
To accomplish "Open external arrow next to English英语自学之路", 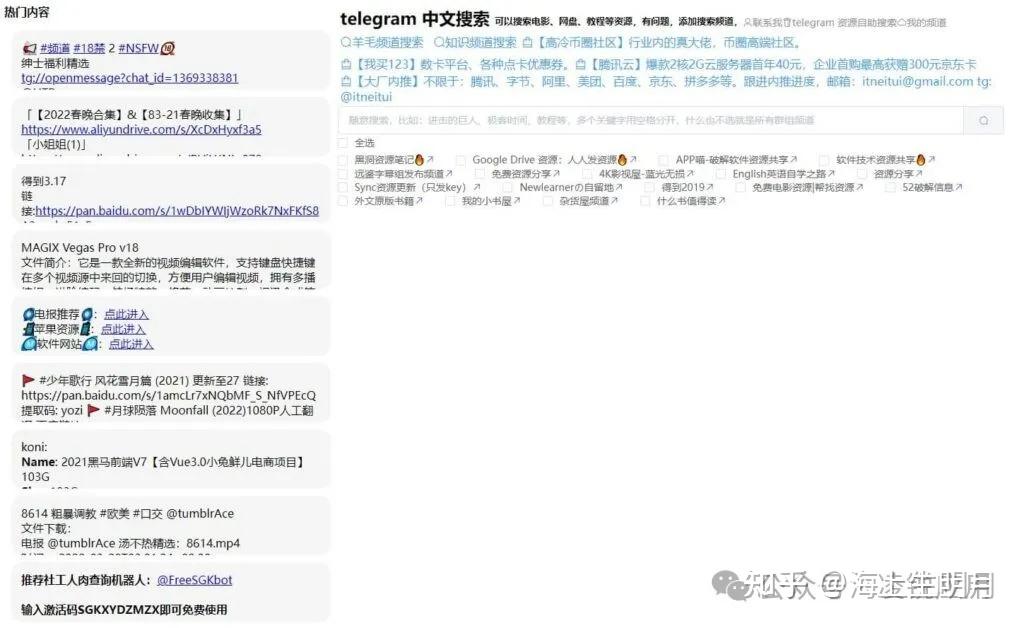I will click(x=831, y=174).
